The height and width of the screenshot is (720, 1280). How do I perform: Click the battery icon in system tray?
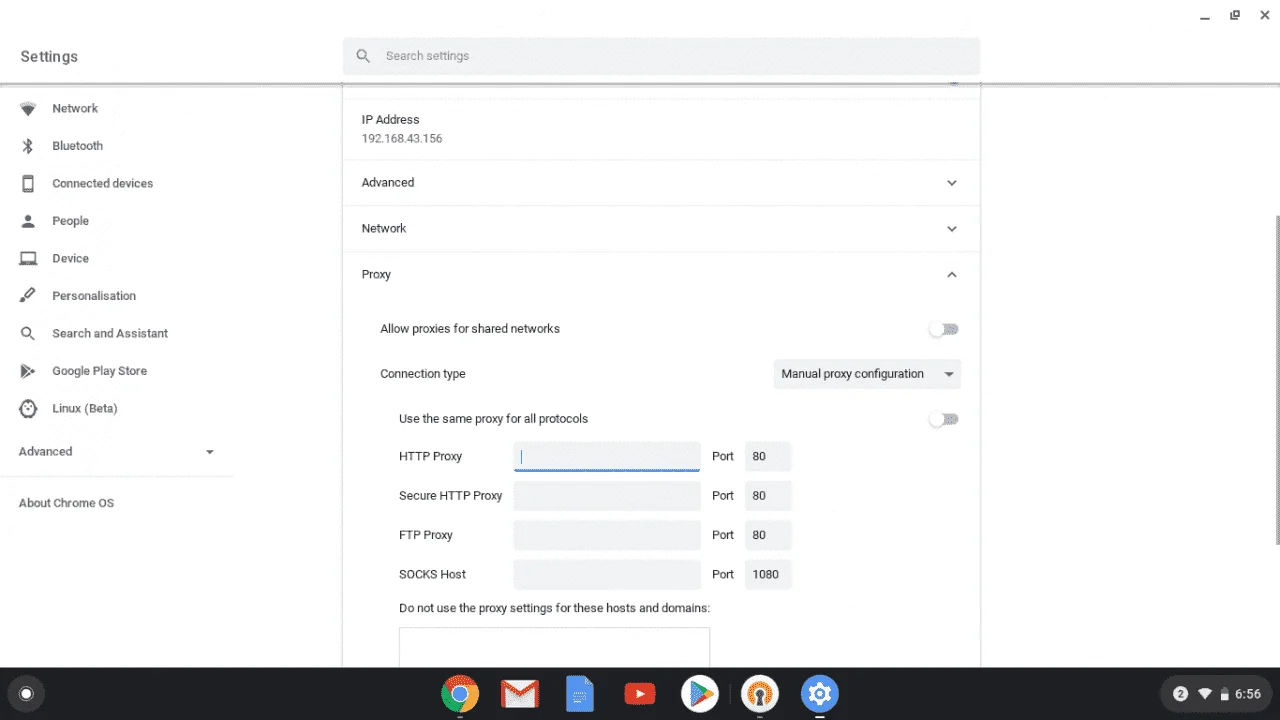coord(1224,694)
